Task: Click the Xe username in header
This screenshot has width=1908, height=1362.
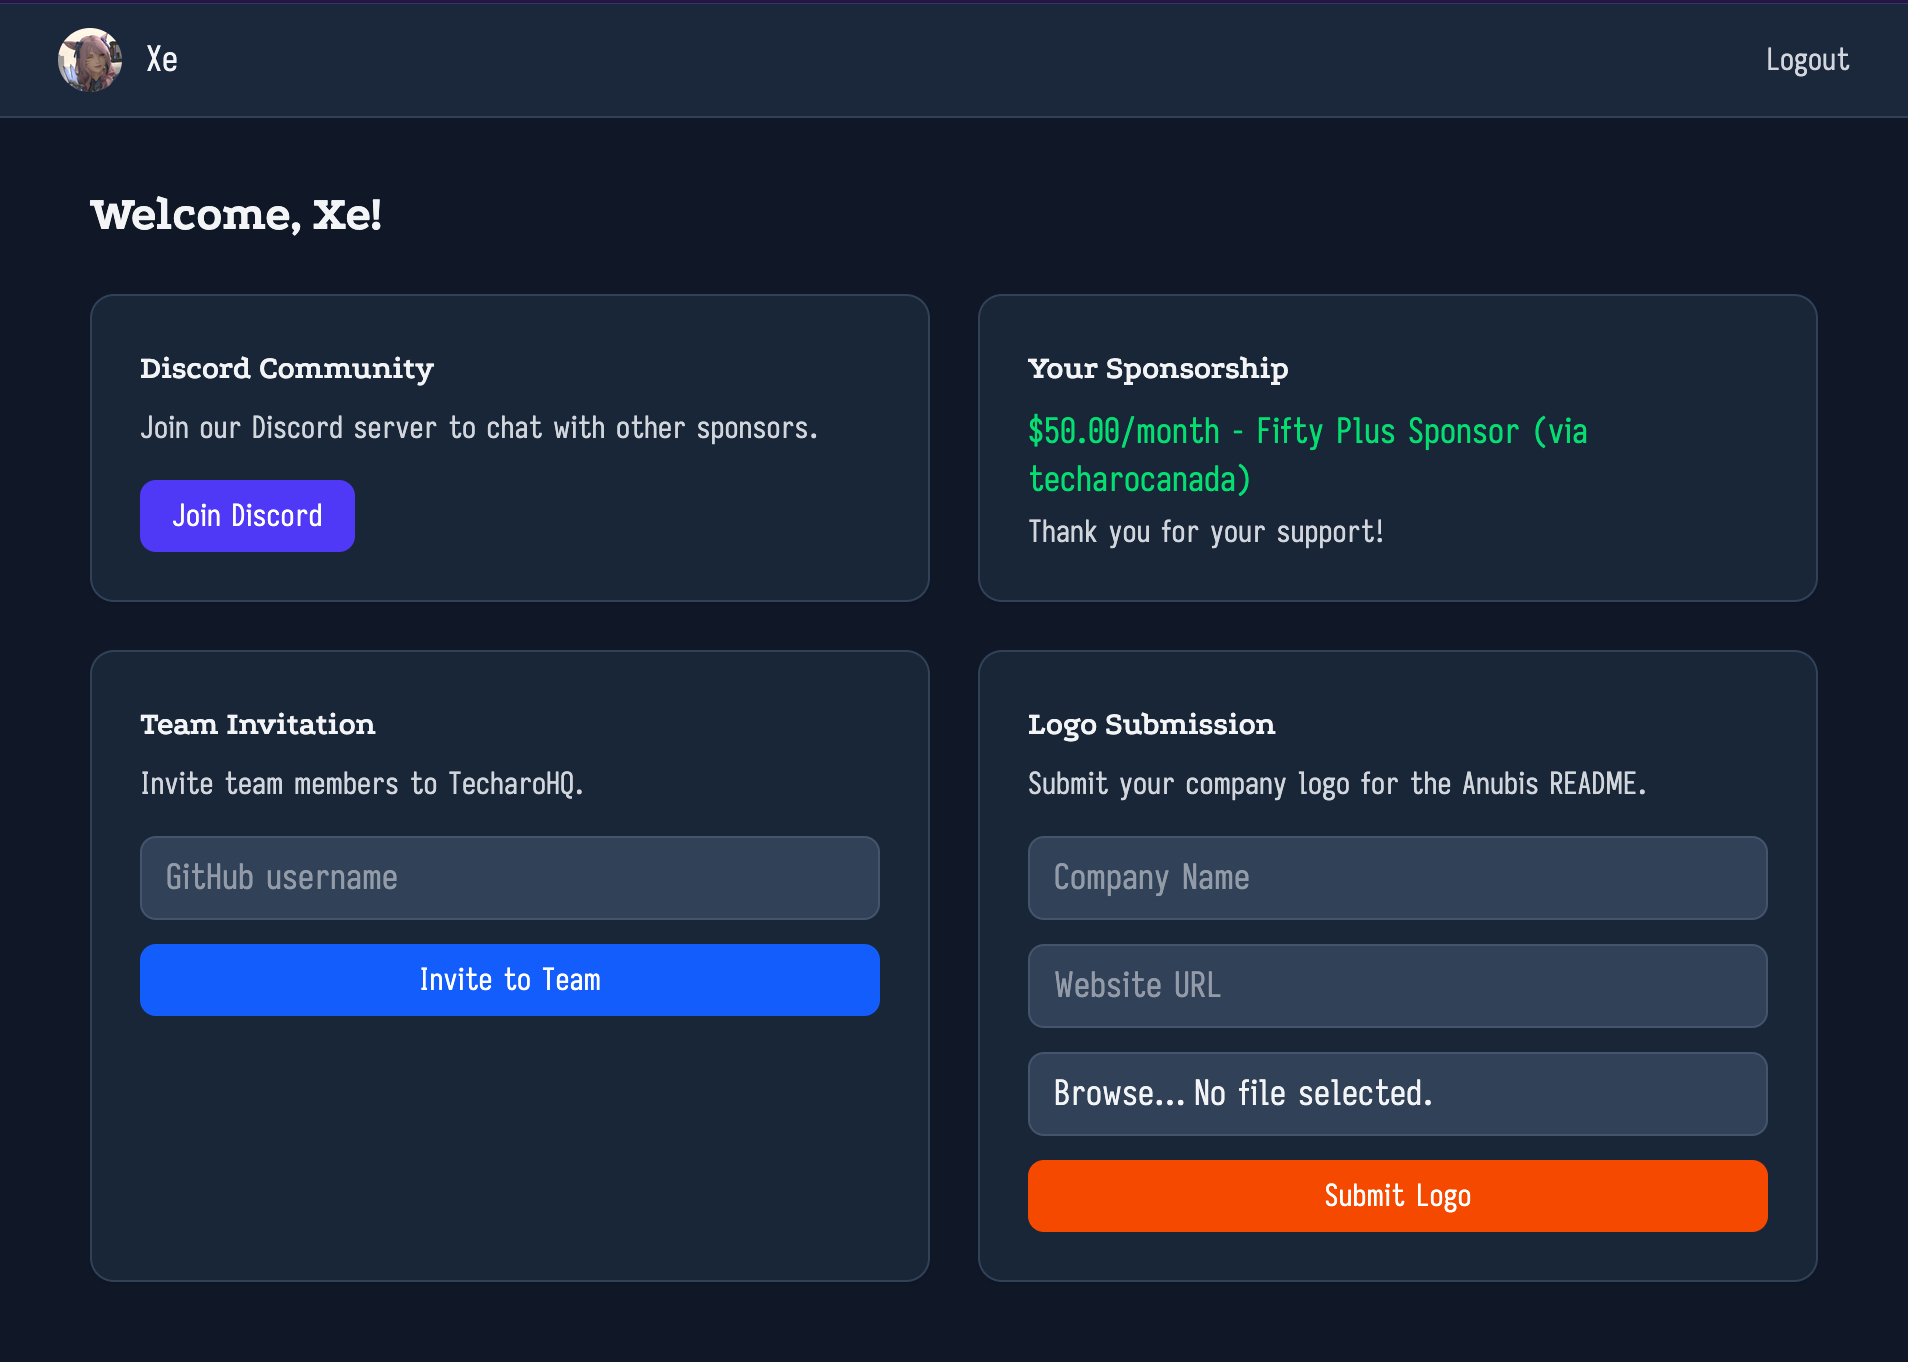Action: 162,60
